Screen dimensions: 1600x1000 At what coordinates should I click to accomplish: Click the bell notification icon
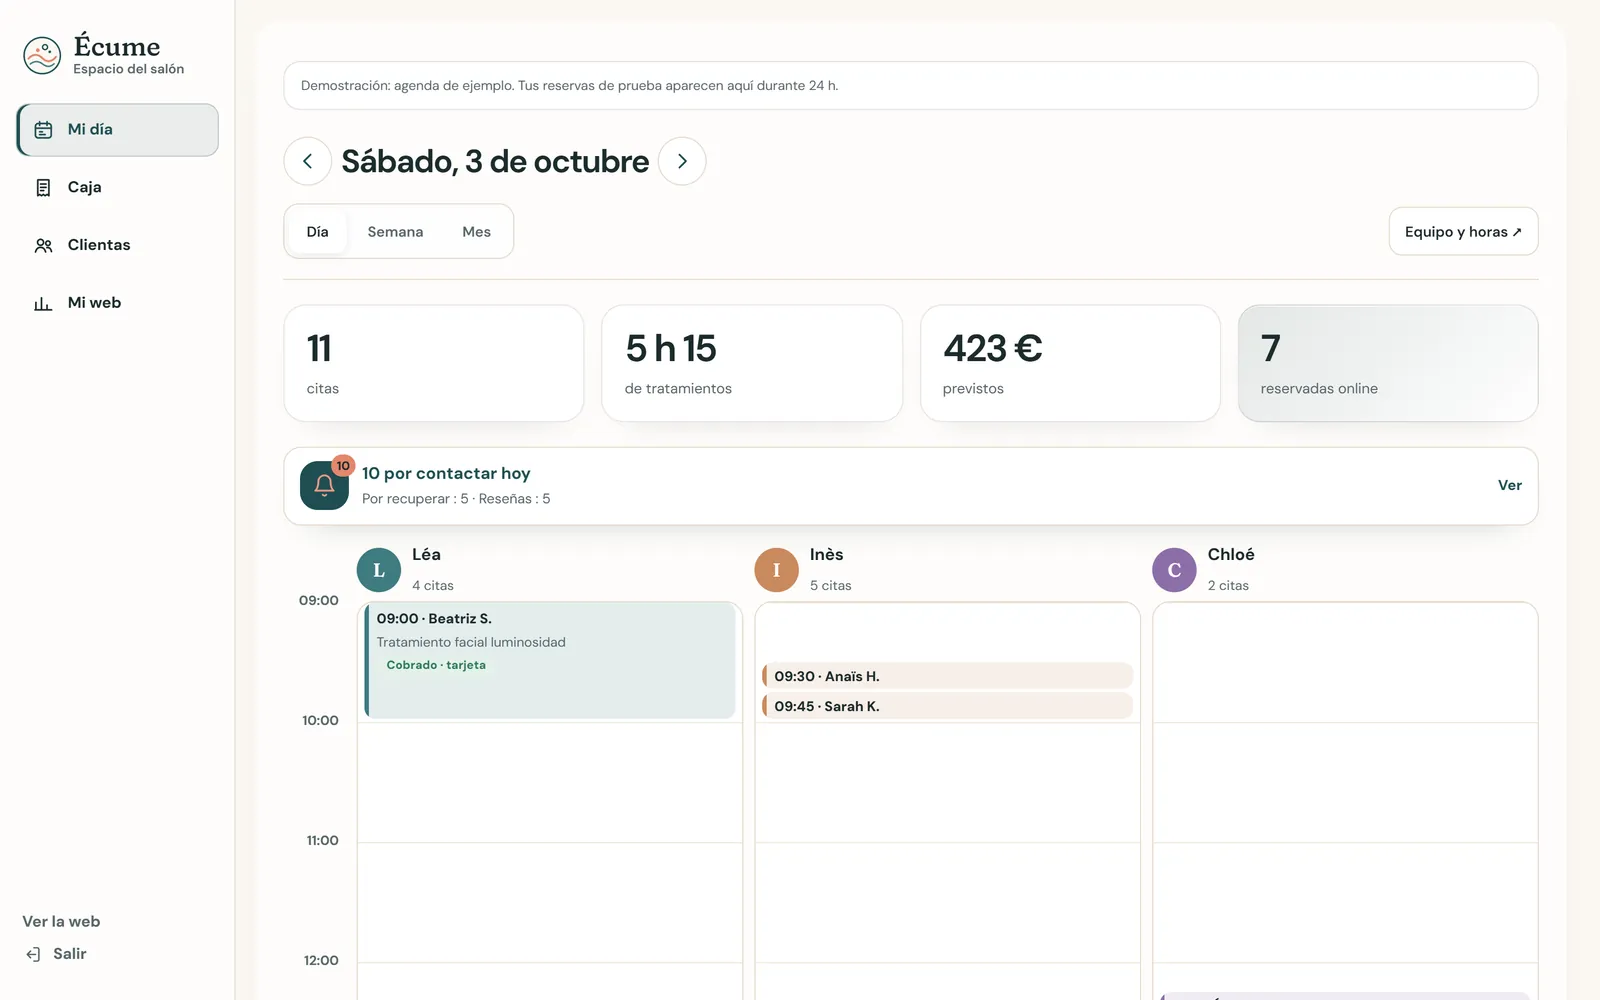click(324, 486)
